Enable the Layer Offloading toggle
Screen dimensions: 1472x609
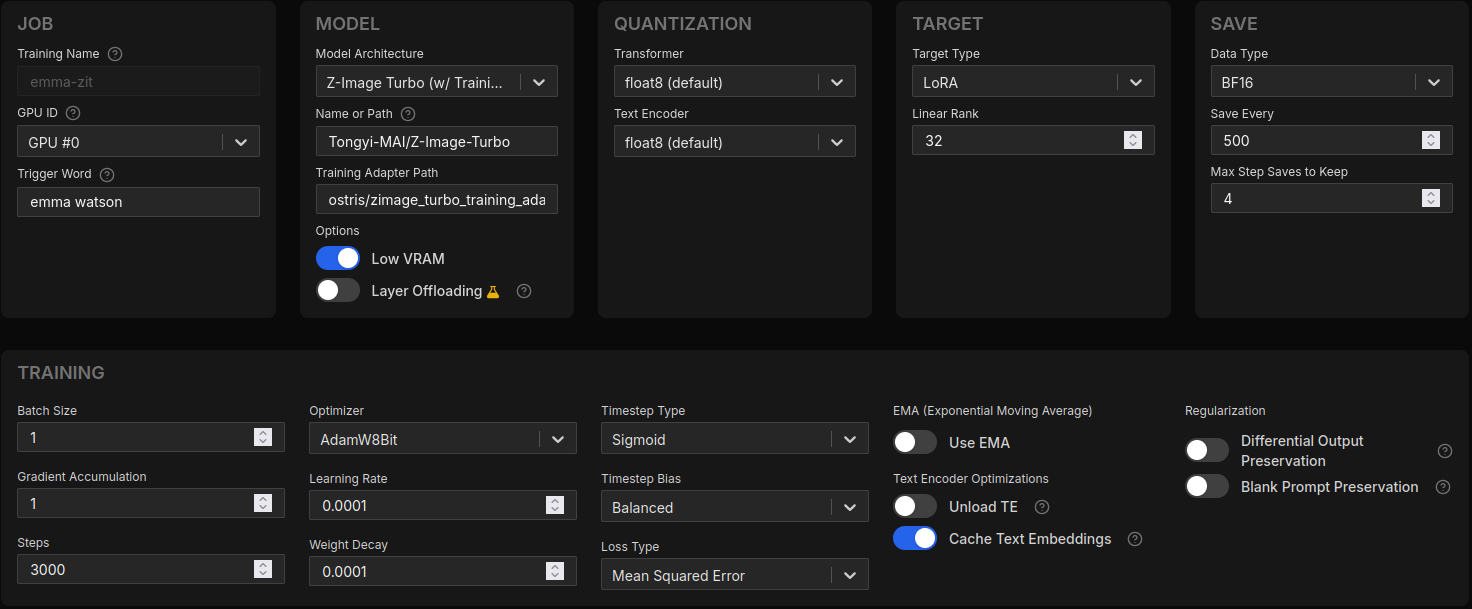[338, 290]
